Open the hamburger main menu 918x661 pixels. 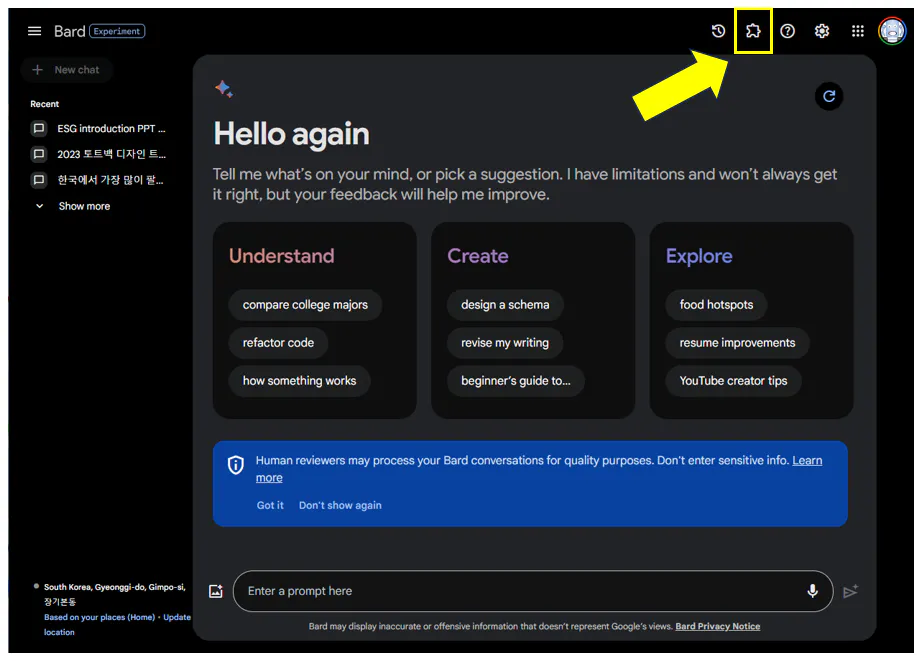[35, 31]
